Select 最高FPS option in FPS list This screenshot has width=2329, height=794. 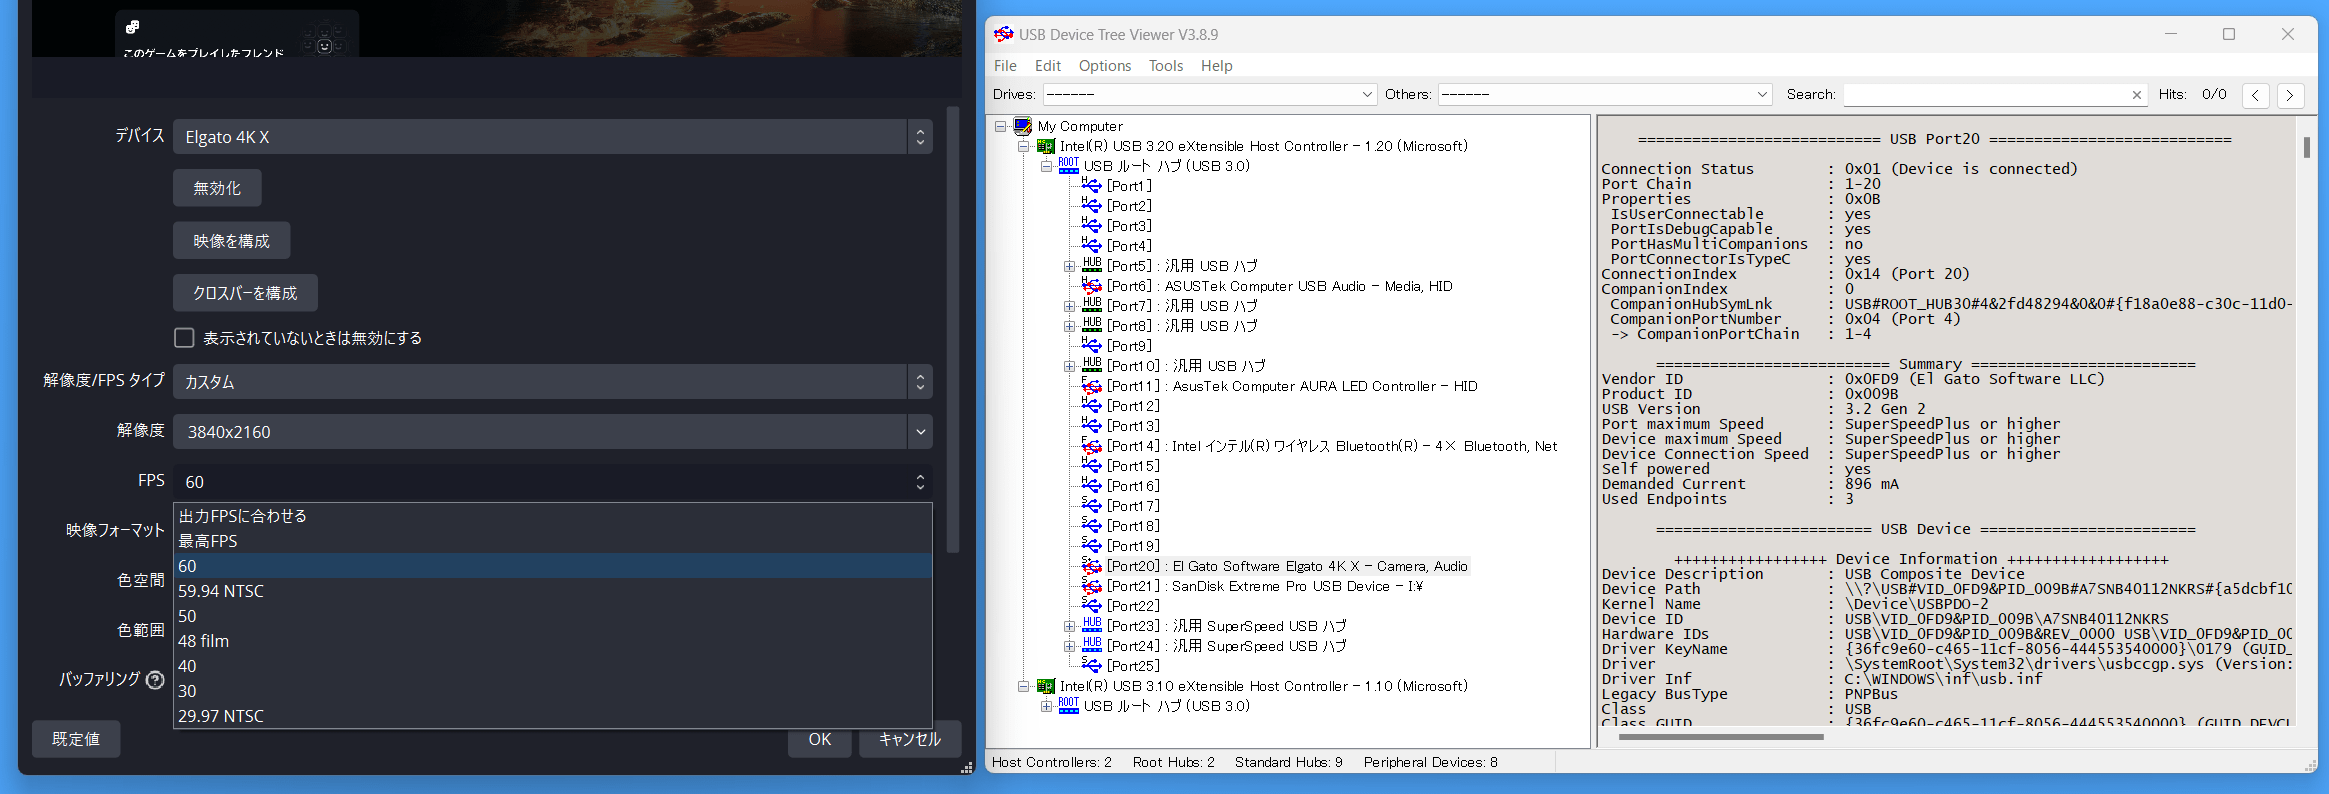(552, 541)
